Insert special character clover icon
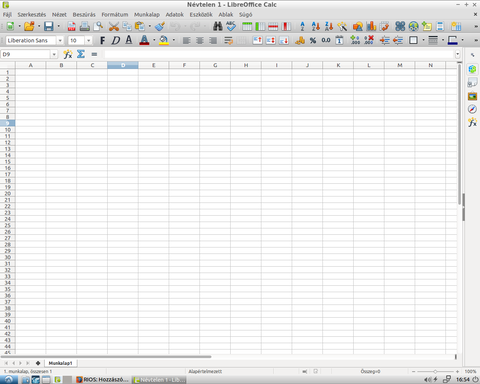The width and height of the screenshot is (480, 384). [400, 26]
